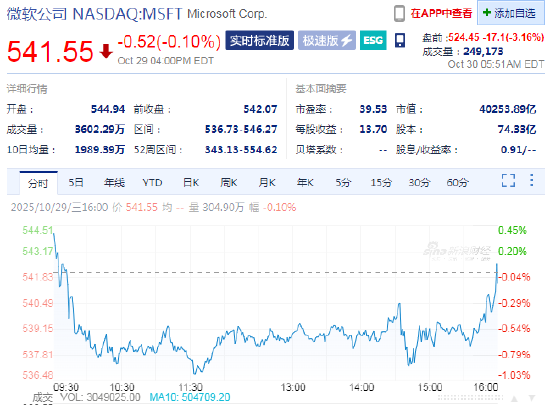550x405 pixels.
Task: Select the 'YTD' chart tab
Action: pyautogui.click(x=152, y=183)
